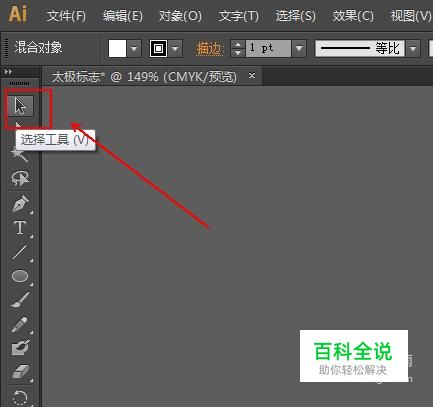433x407 pixels.
Task: Select the Line Segment tool
Action: [20, 252]
